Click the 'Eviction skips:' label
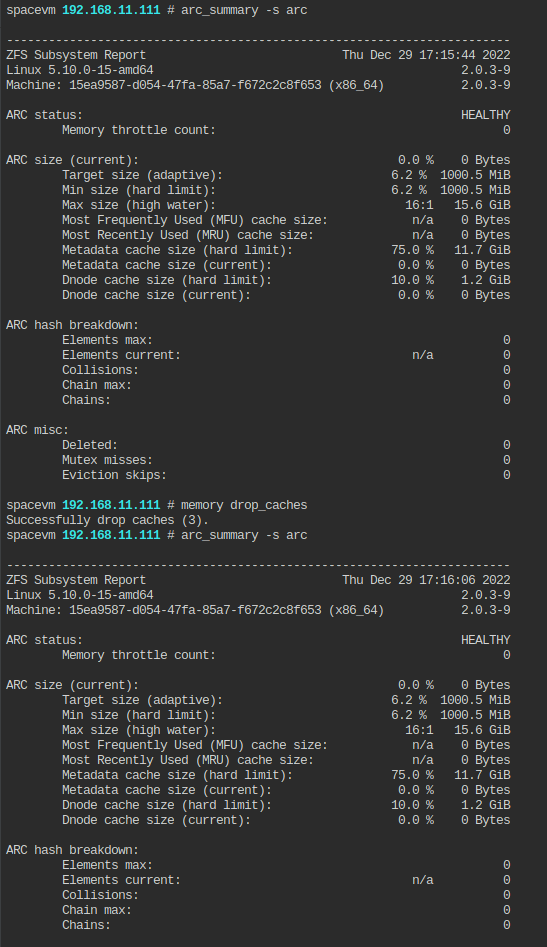This screenshot has width=547, height=947. 114,475
